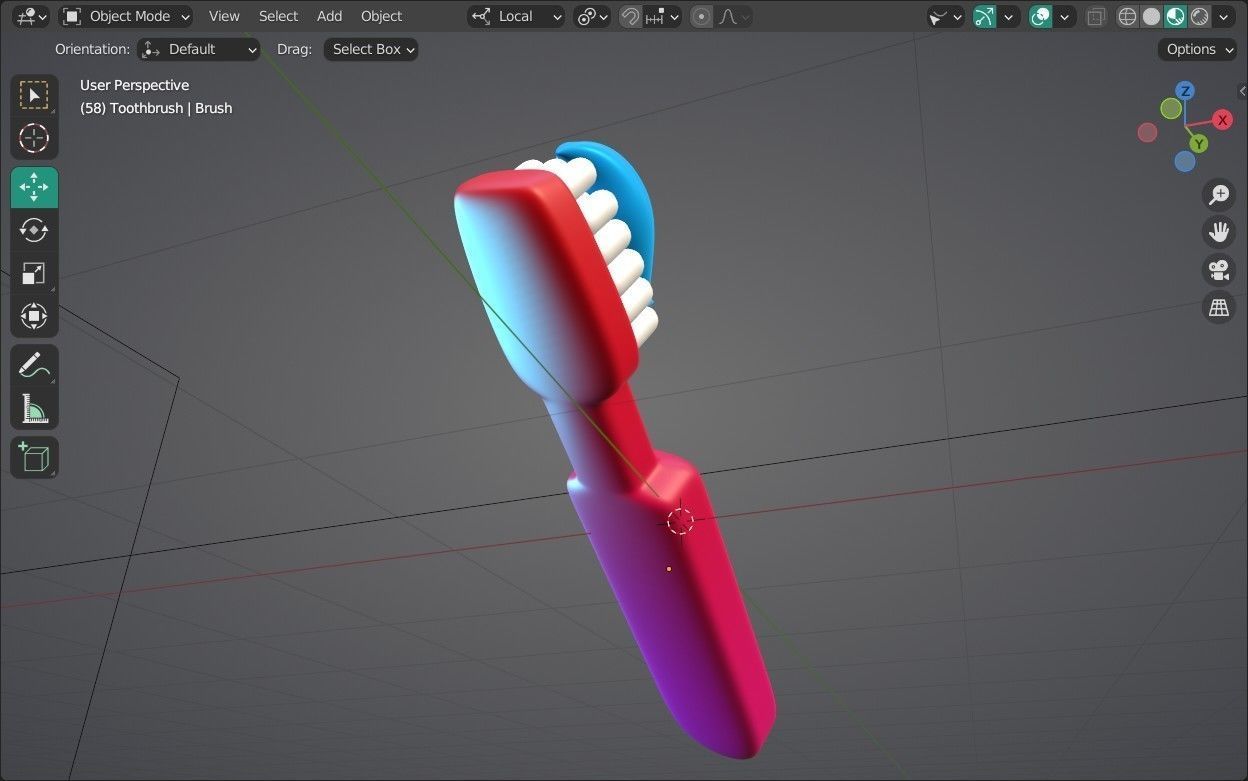The width and height of the screenshot is (1248, 781).
Task: Open the Object Mode dropdown
Action: coord(126,16)
